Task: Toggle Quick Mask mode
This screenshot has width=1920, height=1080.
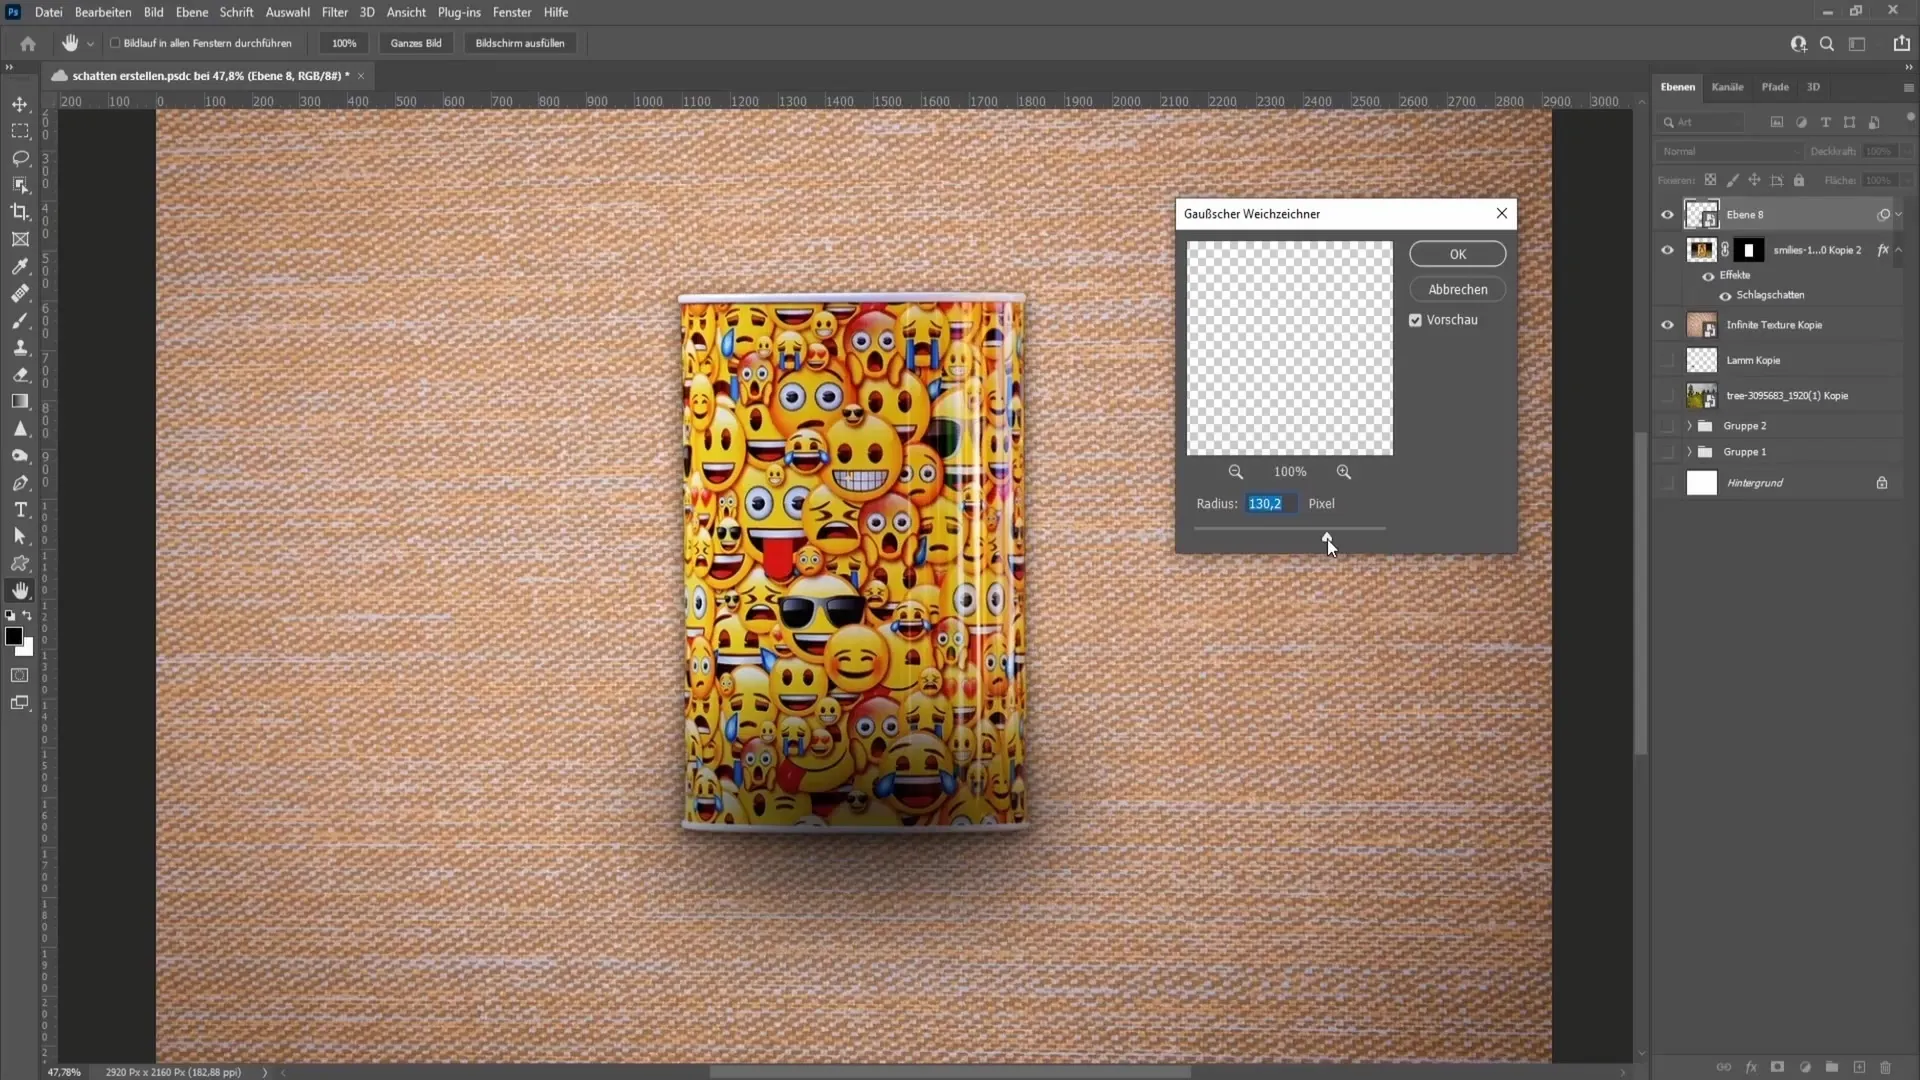Action: [x=20, y=675]
